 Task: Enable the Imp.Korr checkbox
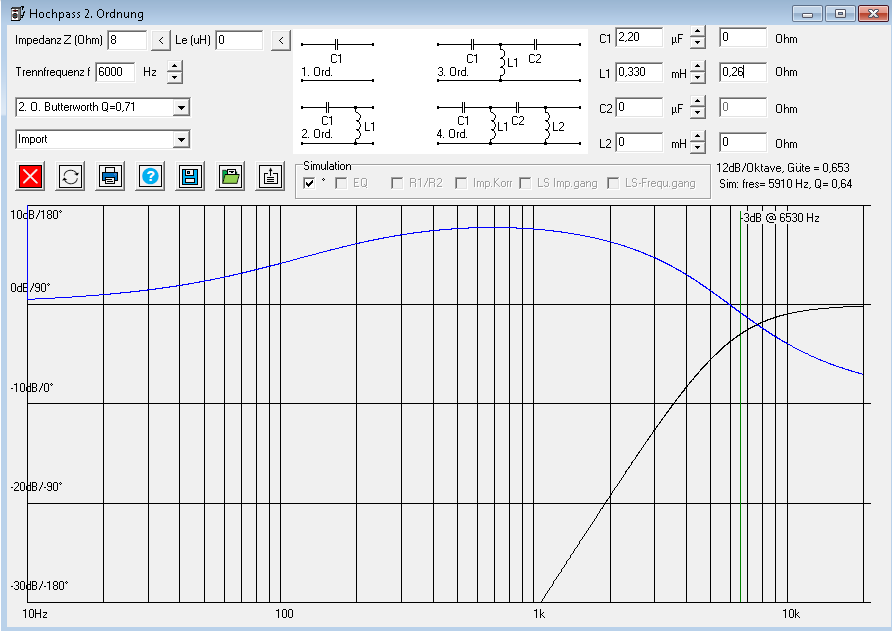(461, 183)
